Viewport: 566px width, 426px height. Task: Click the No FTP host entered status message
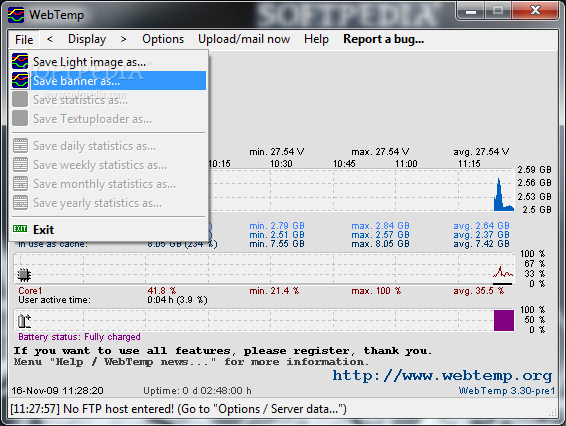[x=178, y=409]
